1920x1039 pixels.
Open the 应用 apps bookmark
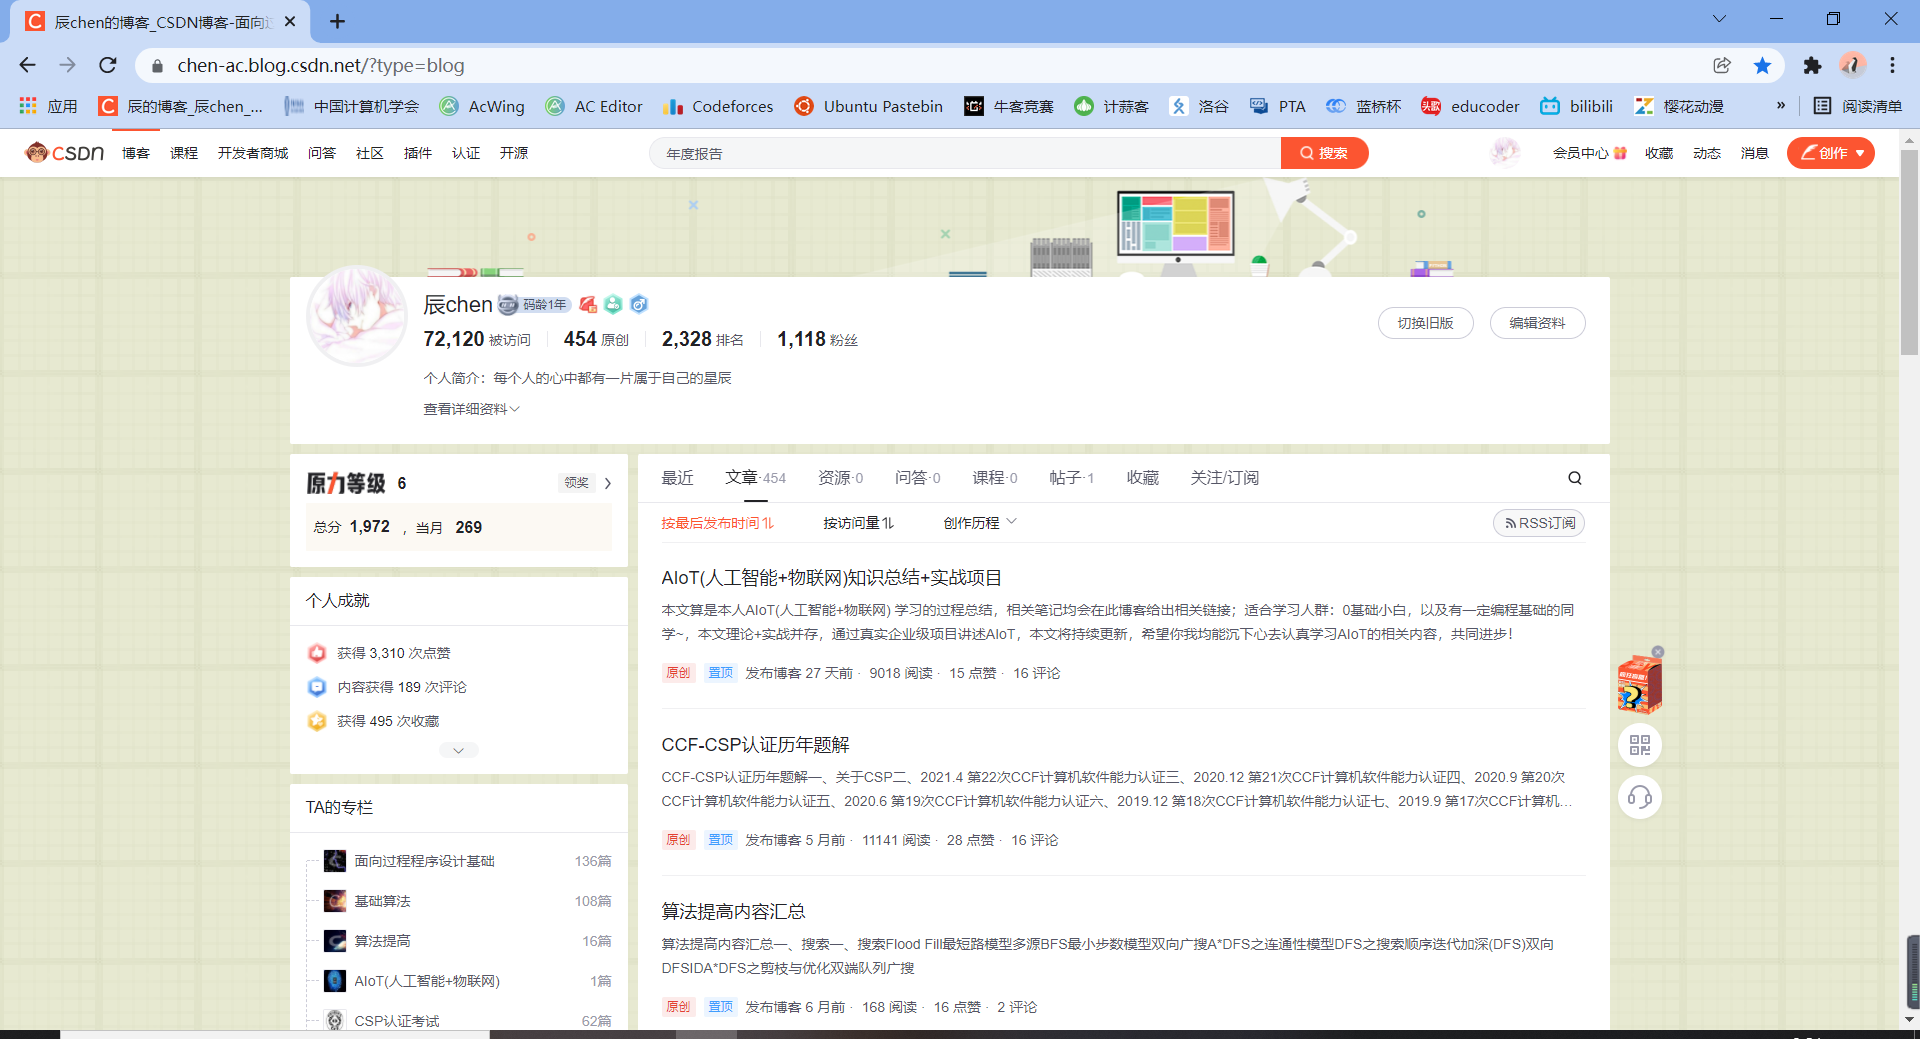[x=48, y=106]
